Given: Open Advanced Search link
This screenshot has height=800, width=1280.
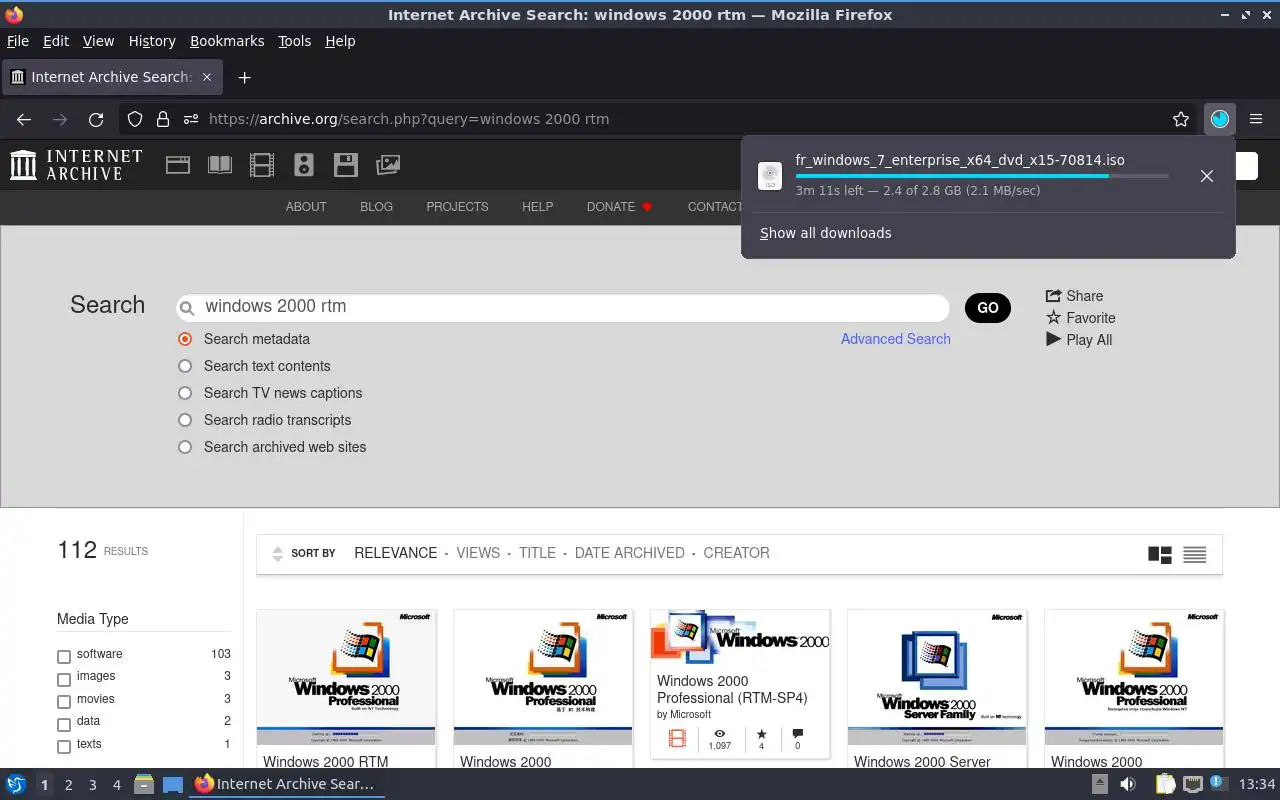Looking at the screenshot, I should 896,339.
